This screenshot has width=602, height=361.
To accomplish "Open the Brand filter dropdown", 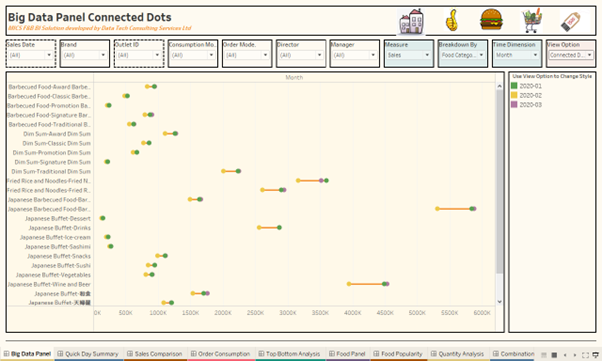I will click(84, 55).
